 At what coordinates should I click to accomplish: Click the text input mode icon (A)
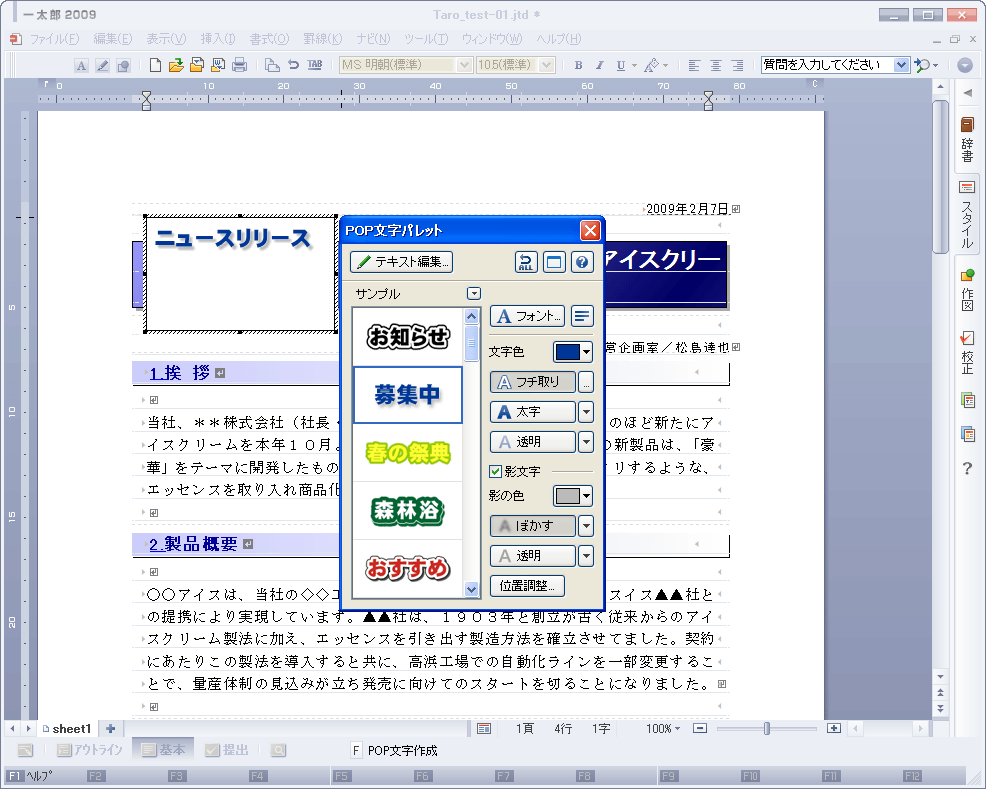click(x=81, y=65)
